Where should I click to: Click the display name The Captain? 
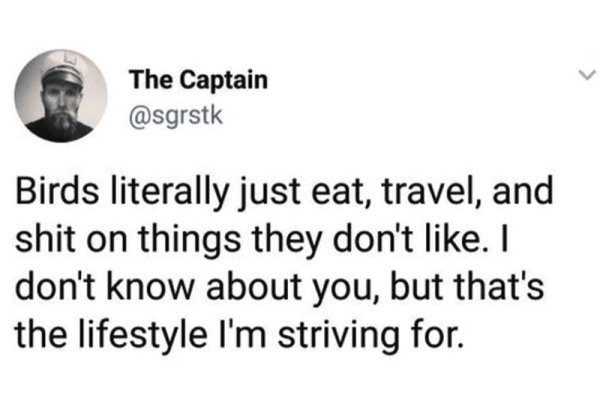click(199, 80)
